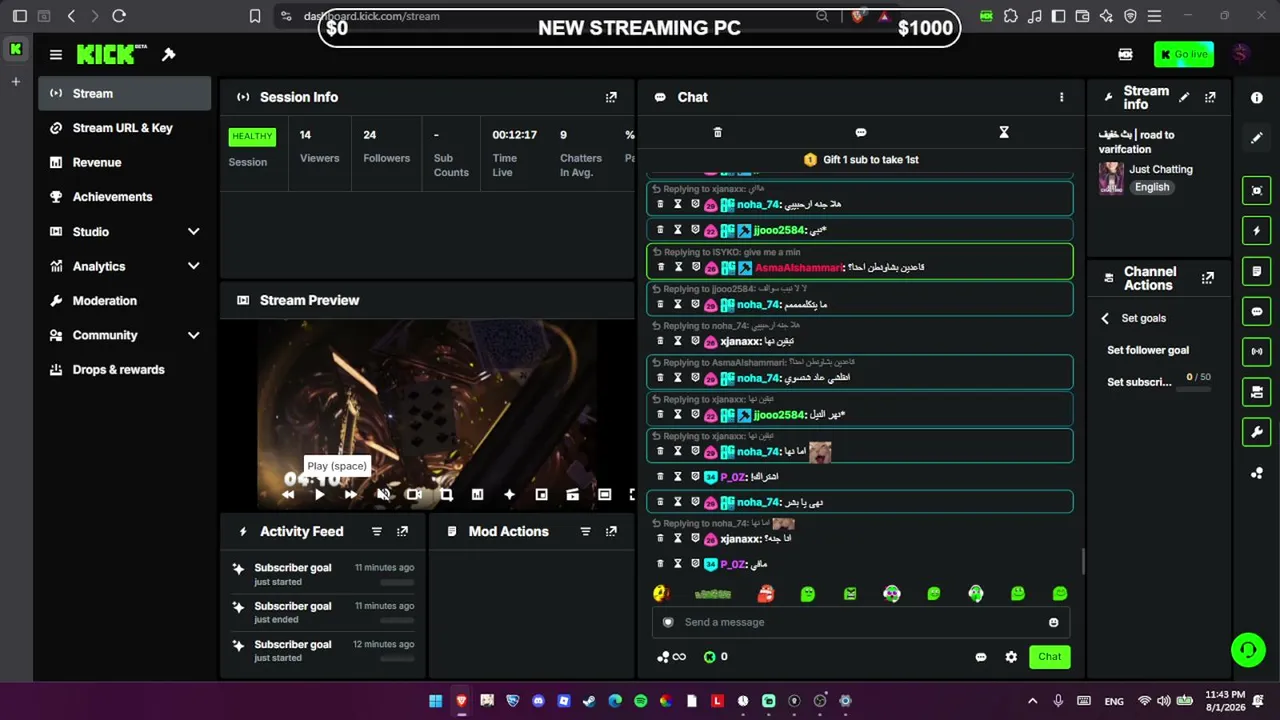This screenshot has width=1280, height=720.
Task: Click the camera icon in preview controls
Action: click(x=414, y=494)
